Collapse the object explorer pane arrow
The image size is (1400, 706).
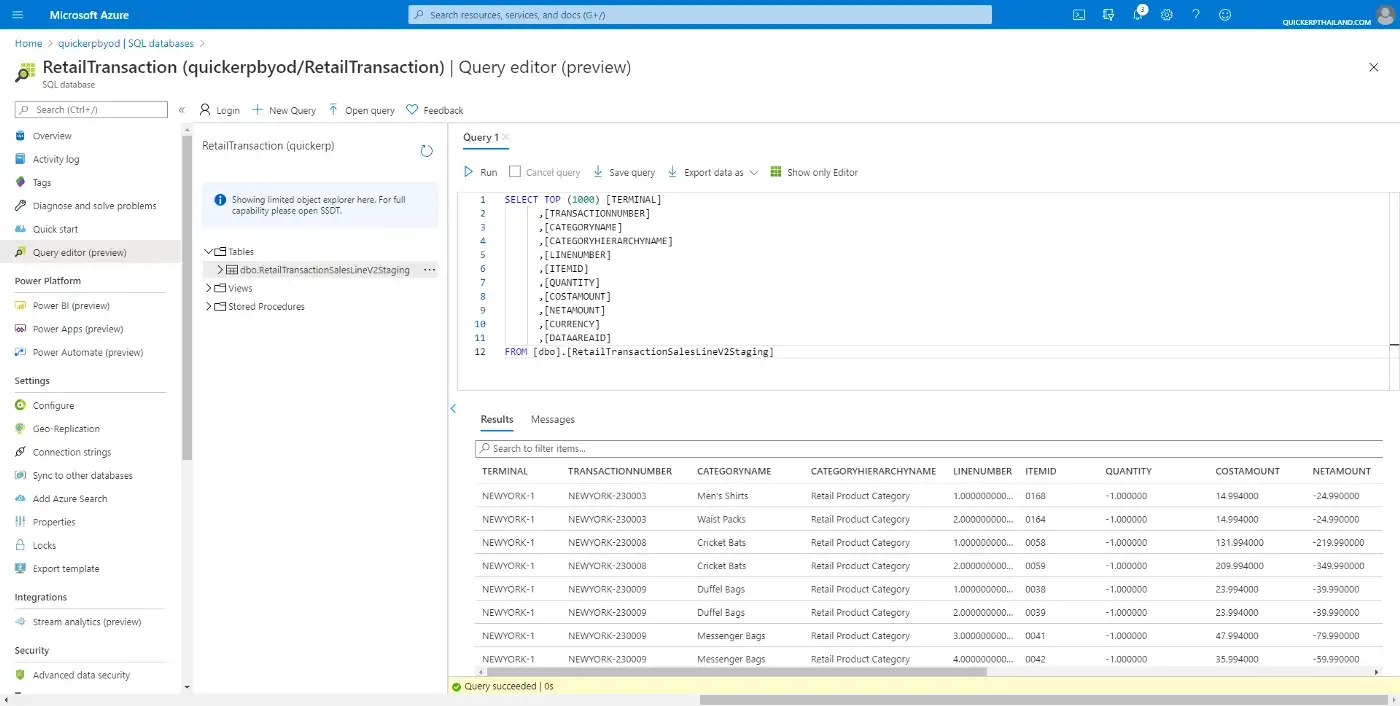pos(453,408)
